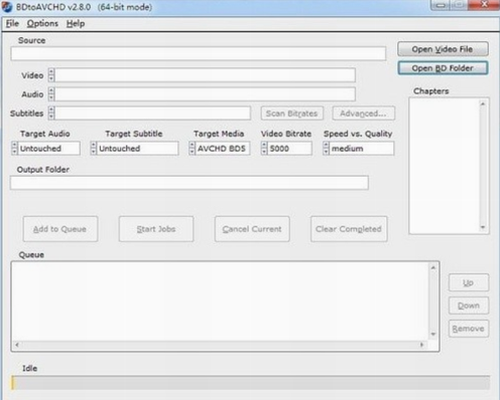Click the Down button beside Queue
Viewport: 500px width, 400px height.
point(469,306)
